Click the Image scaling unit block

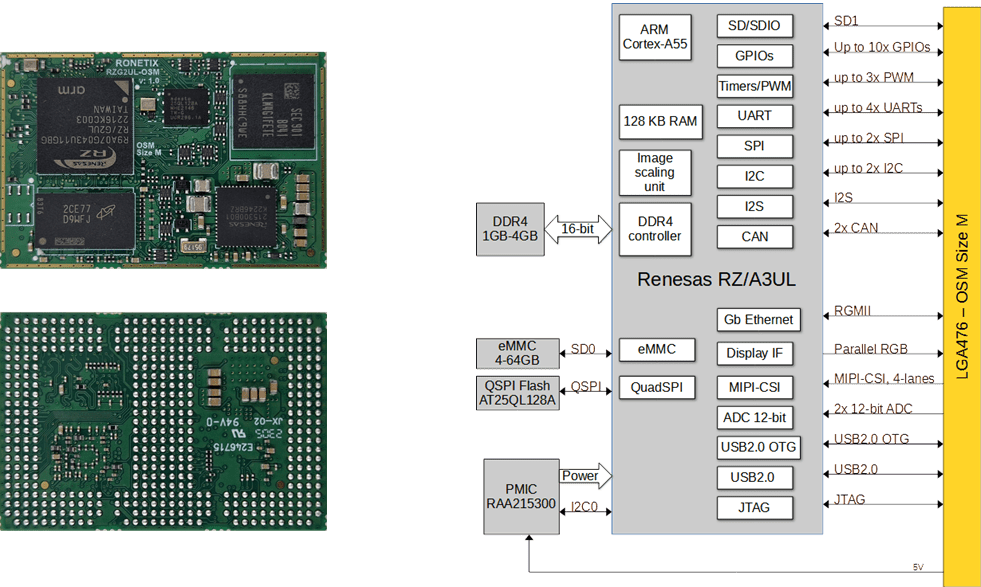(655, 172)
